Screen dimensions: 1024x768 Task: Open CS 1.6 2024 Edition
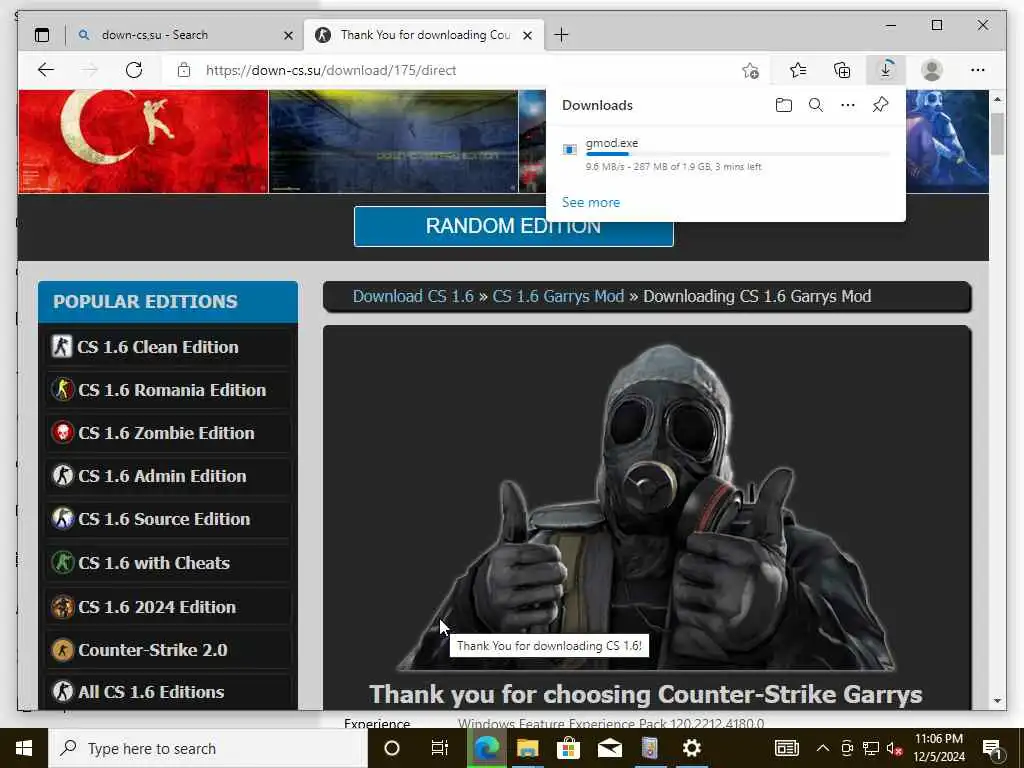[168, 607]
